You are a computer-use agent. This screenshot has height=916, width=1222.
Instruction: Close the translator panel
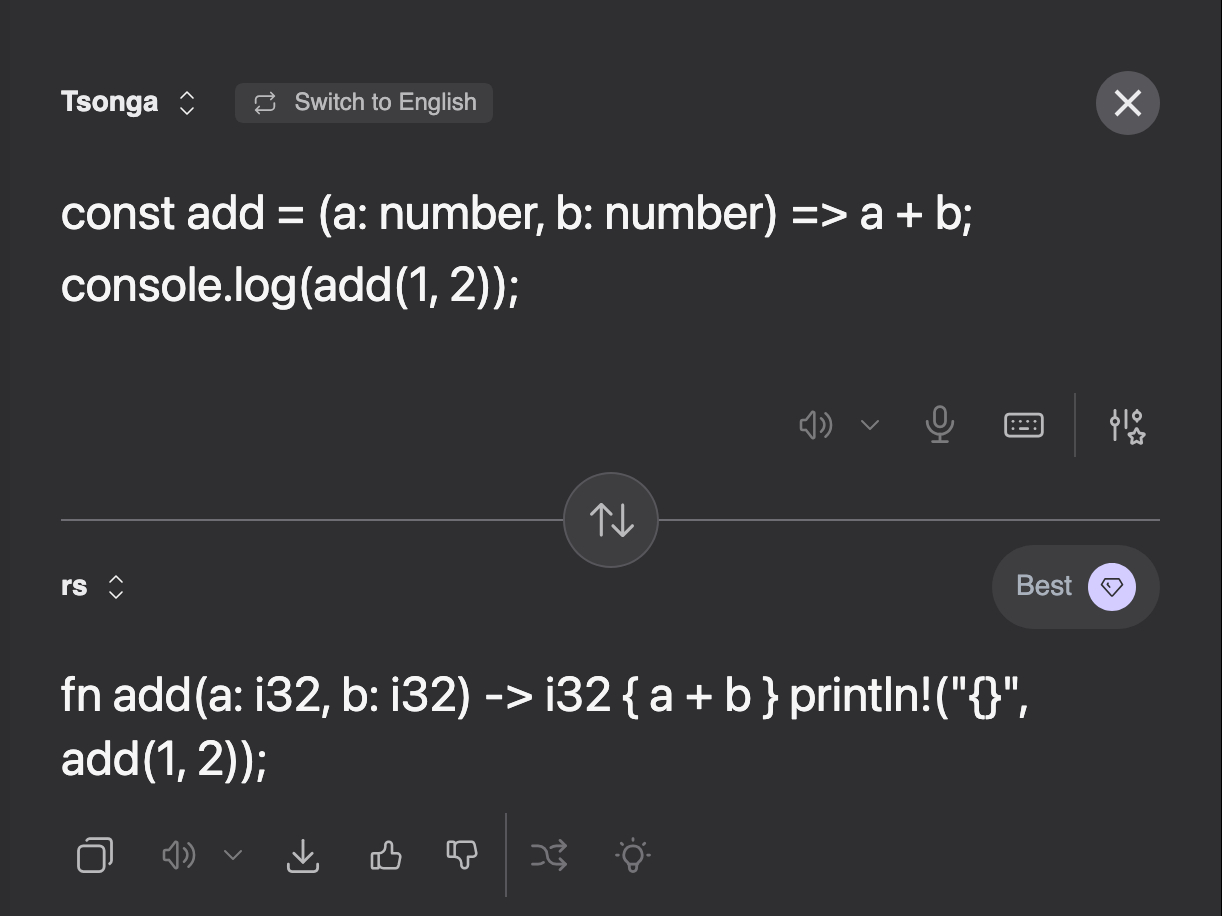coord(1127,102)
